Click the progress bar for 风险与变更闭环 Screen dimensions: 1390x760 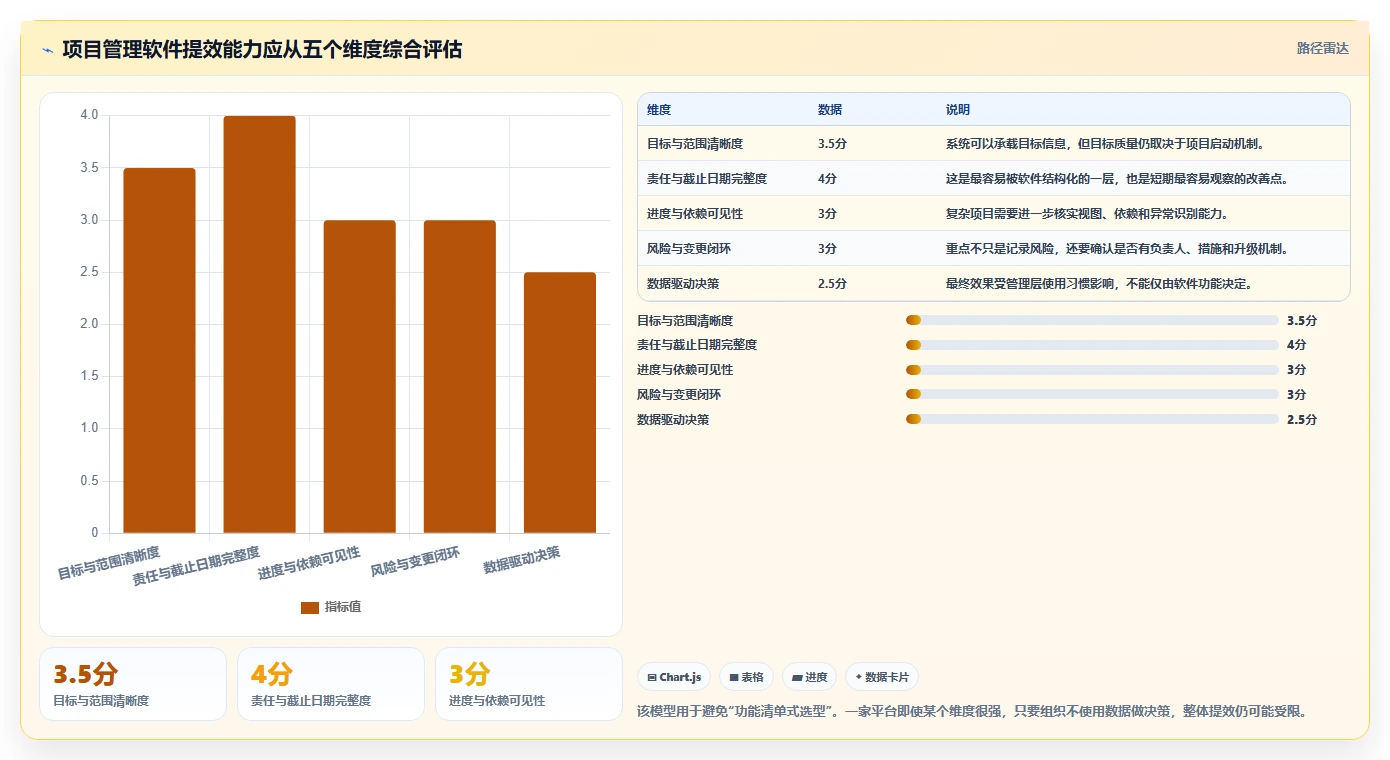point(1092,394)
